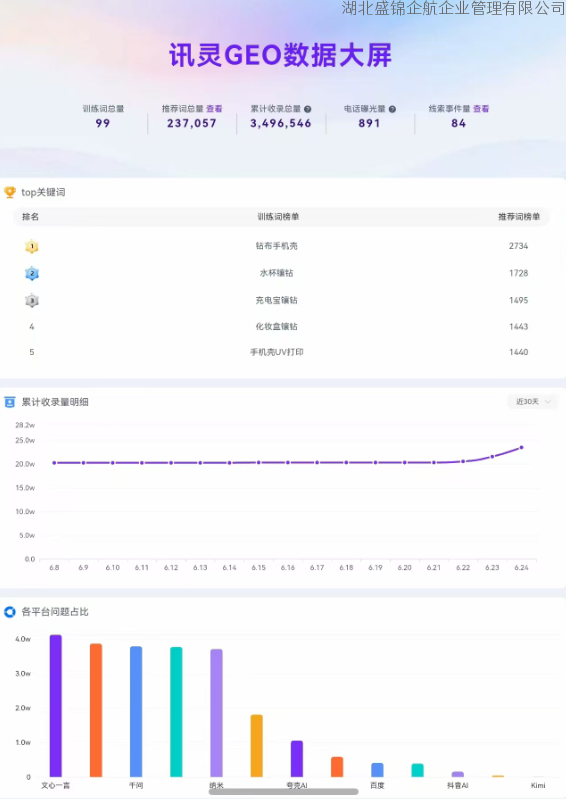Open the 近30天 time range dropdown
The image size is (566, 799).
click(533, 402)
